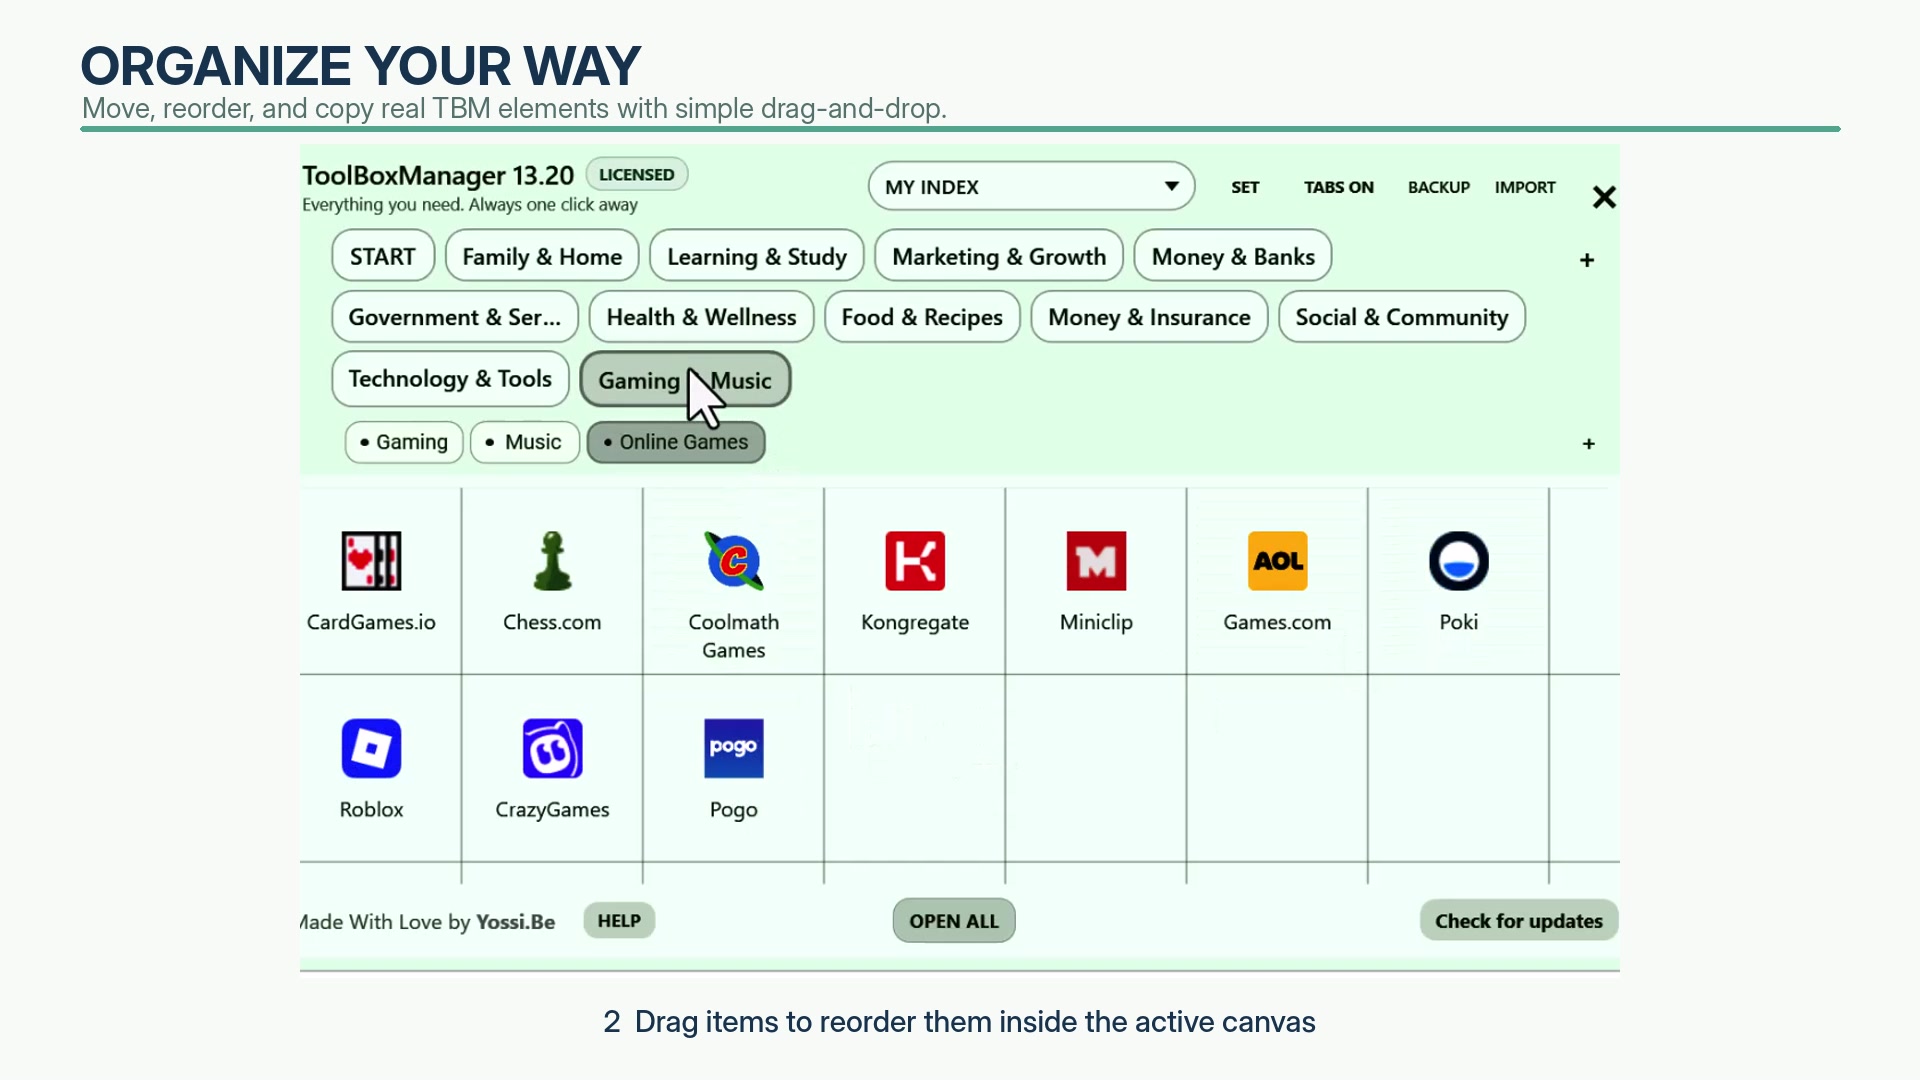Click the Poki label text
Screen dimensions: 1920x1080
pyautogui.click(x=1459, y=622)
